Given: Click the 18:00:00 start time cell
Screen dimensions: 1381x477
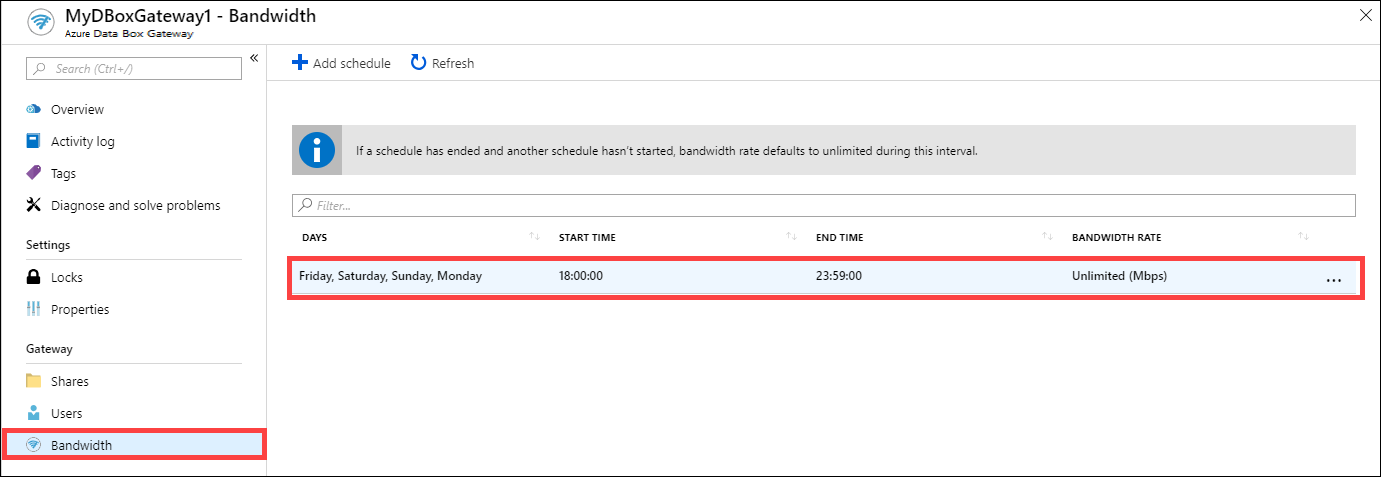Looking at the screenshot, I should pyautogui.click(x=581, y=276).
